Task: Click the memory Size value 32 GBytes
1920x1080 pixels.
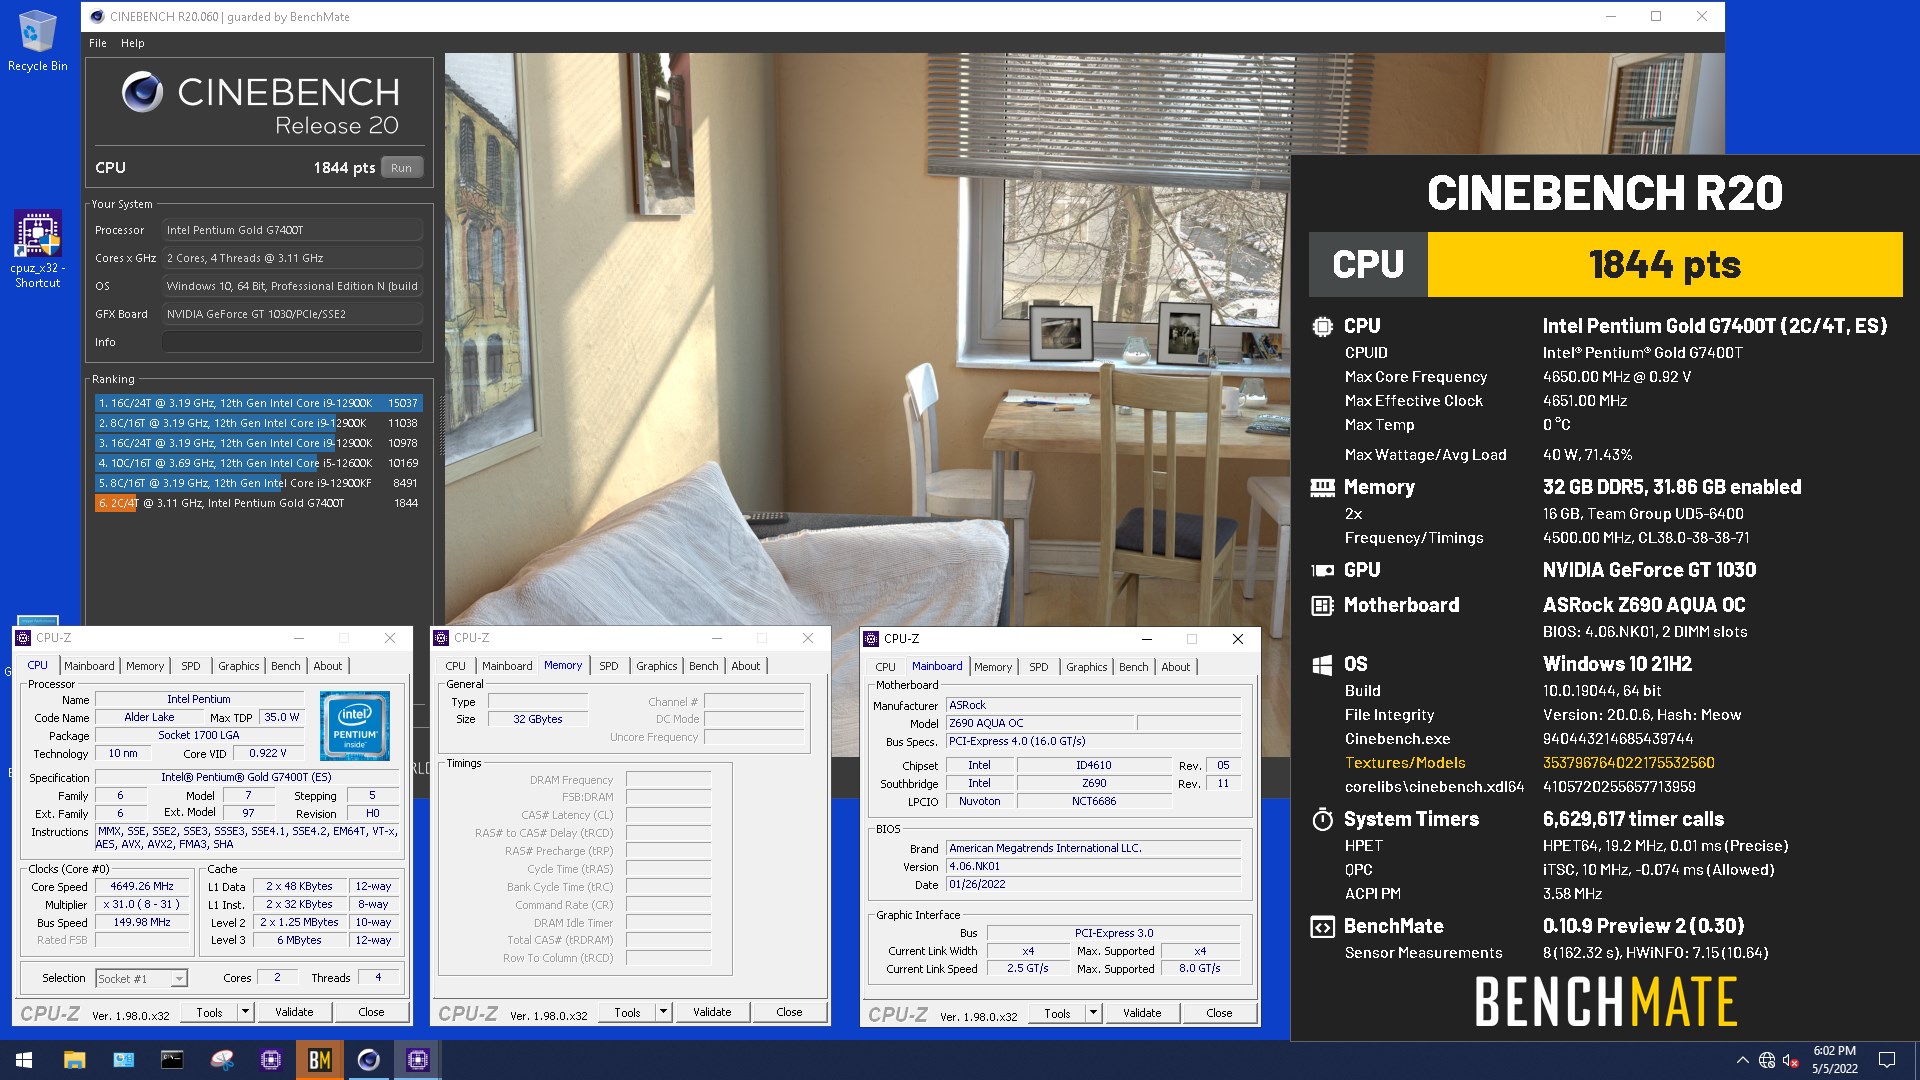Action: [538, 719]
